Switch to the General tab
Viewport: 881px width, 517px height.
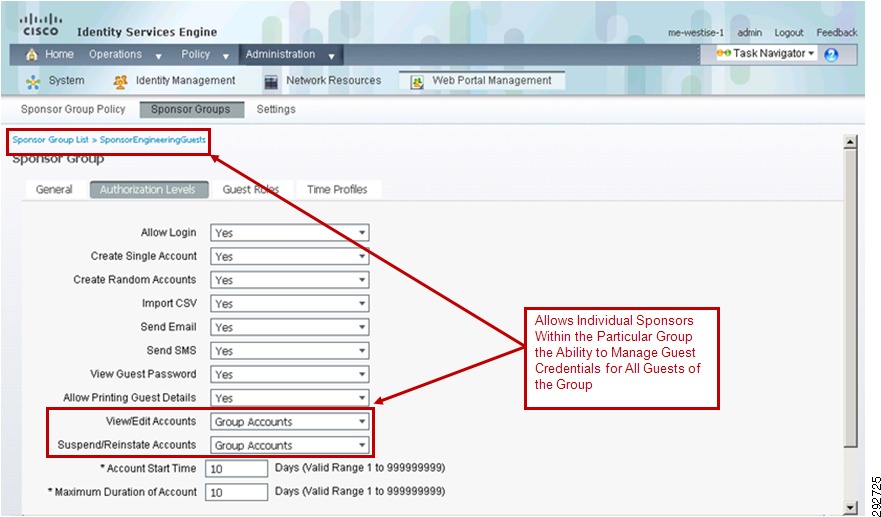(x=54, y=189)
